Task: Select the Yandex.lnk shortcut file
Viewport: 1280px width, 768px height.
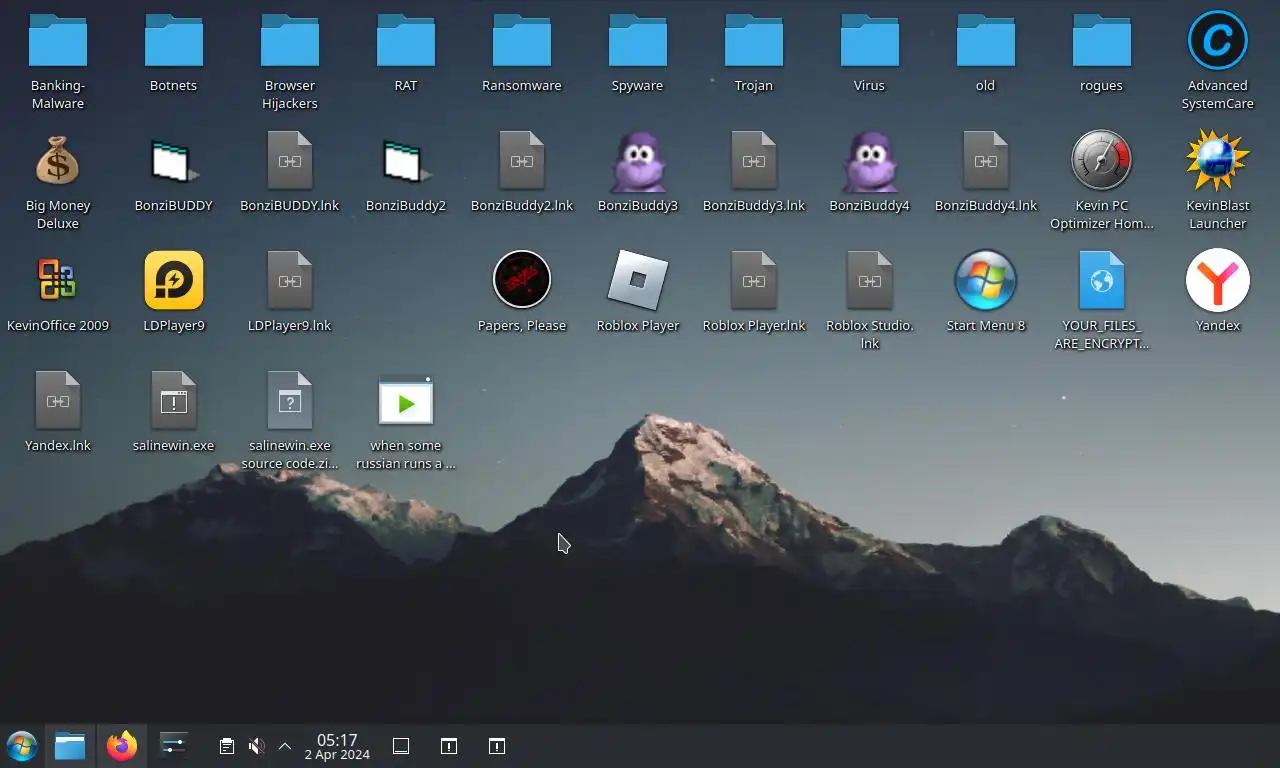Action: point(58,401)
